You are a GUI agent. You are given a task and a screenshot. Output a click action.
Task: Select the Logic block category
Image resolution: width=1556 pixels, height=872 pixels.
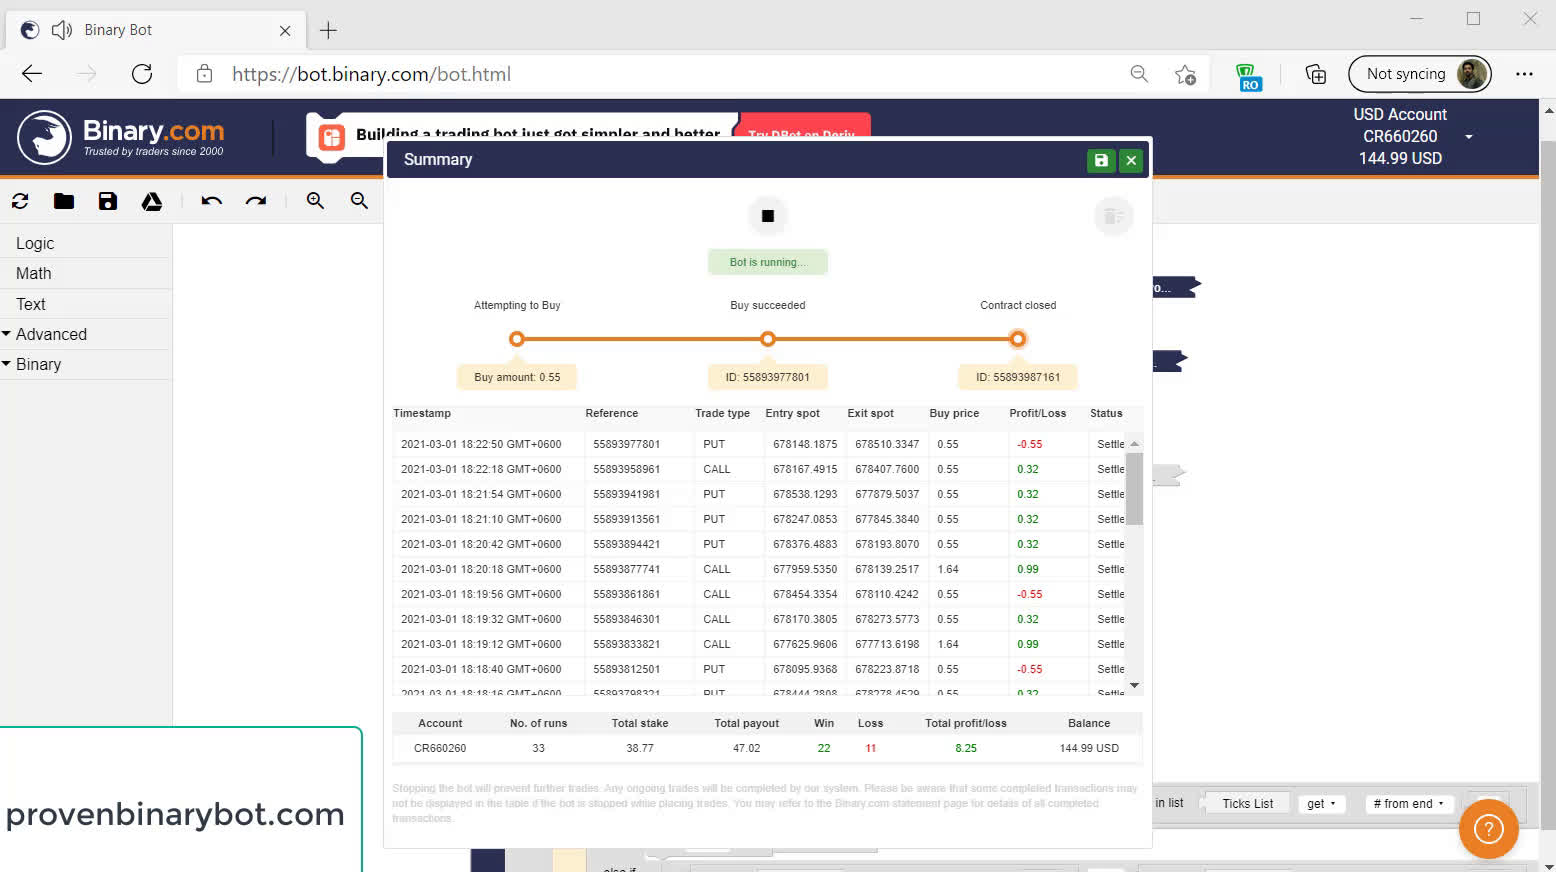pos(35,243)
